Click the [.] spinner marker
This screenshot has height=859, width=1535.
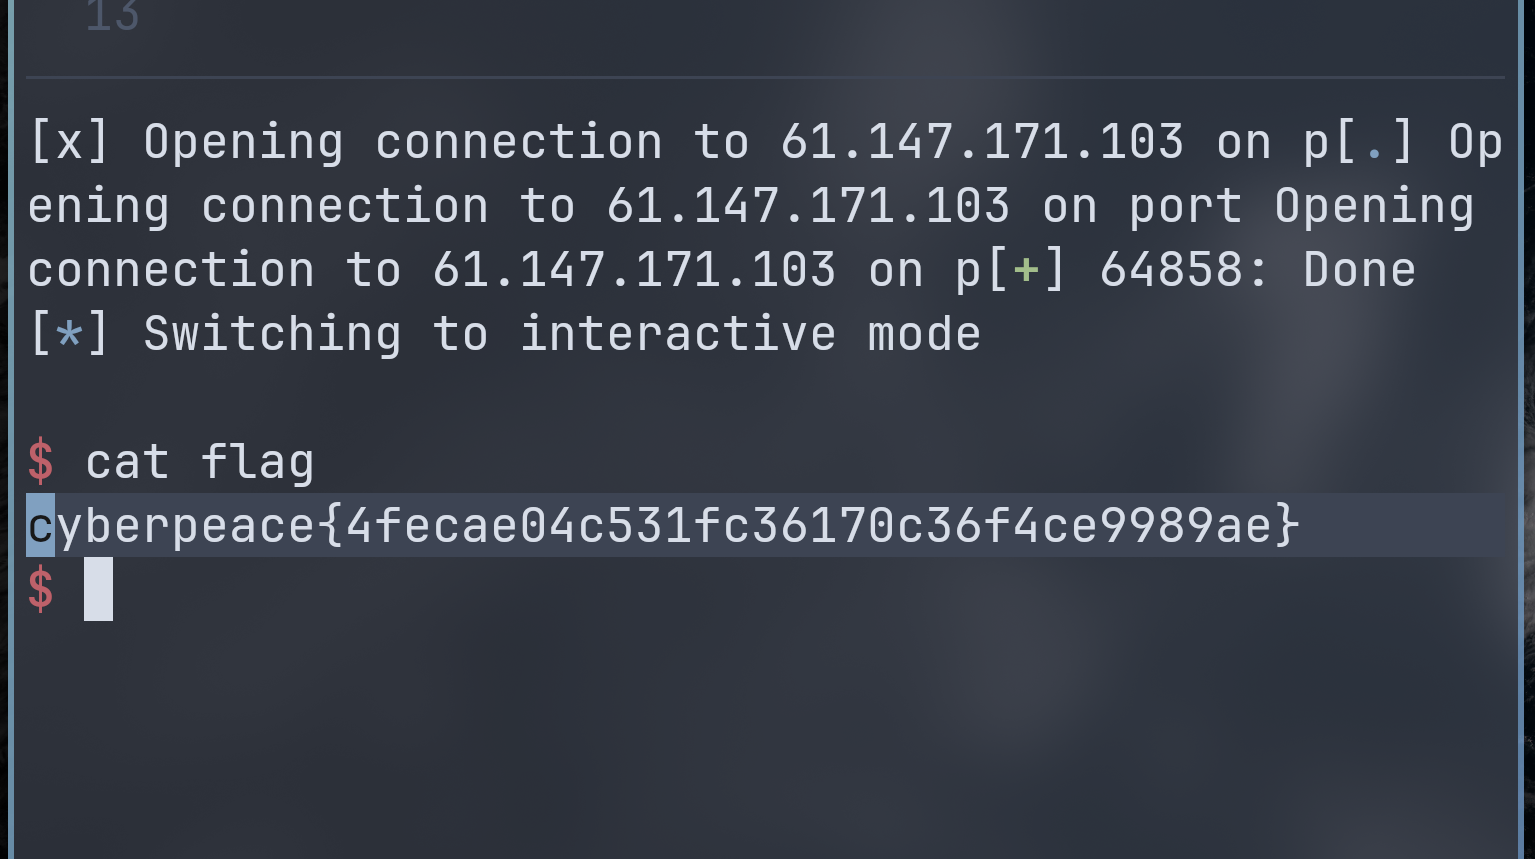(x=1375, y=142)
